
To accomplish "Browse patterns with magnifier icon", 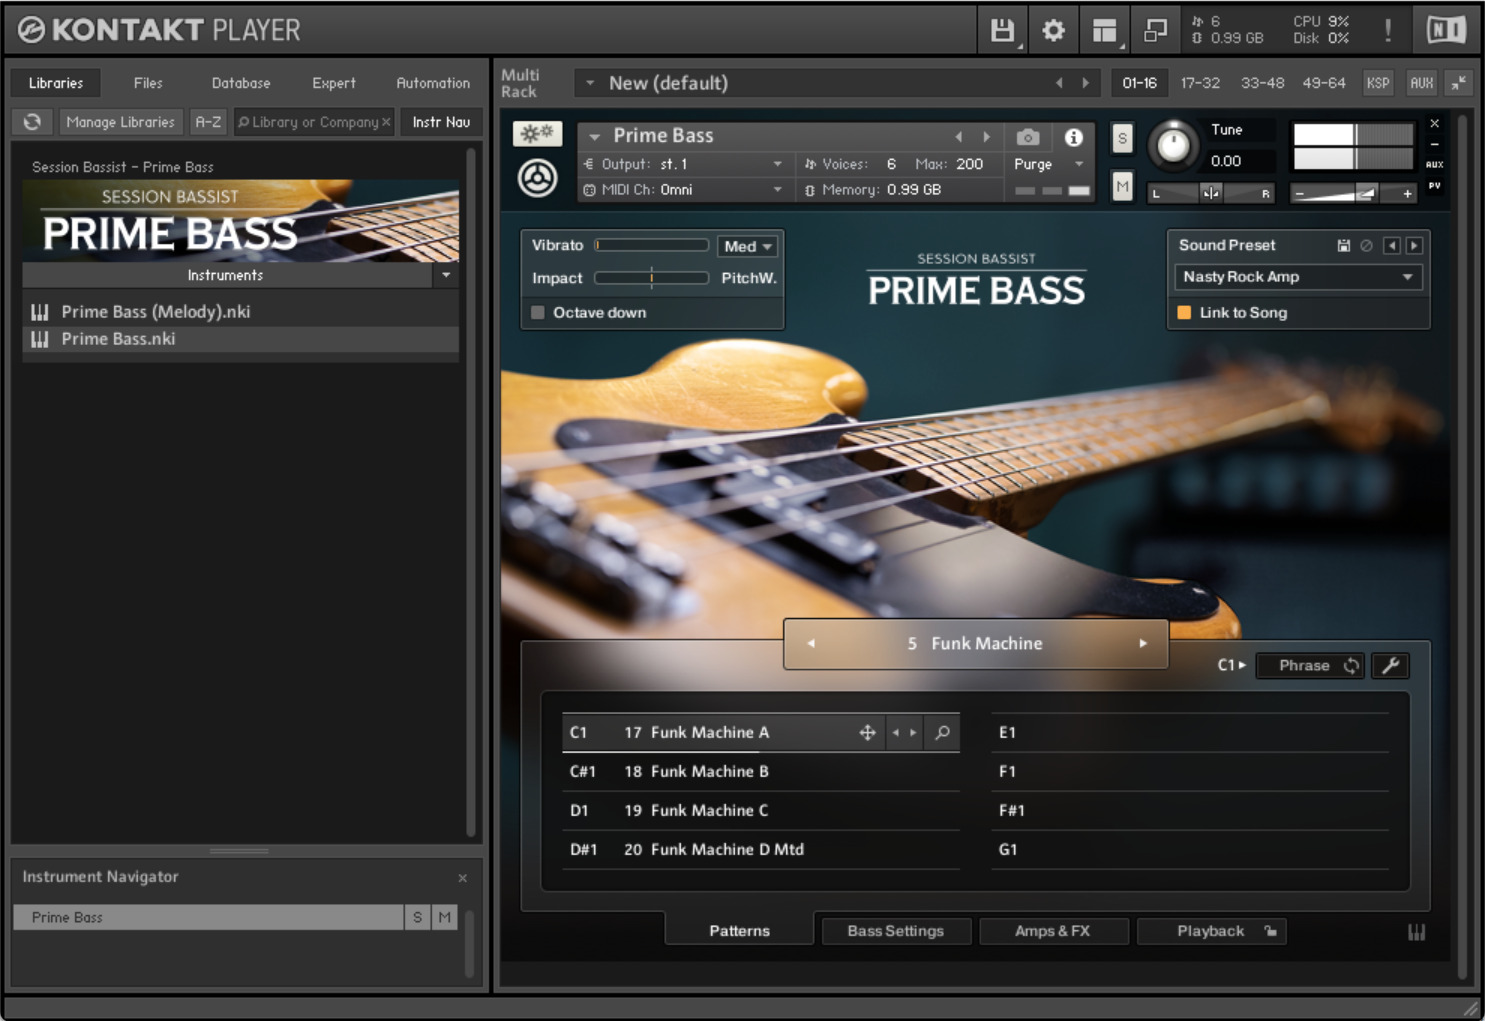I will click(x=942, y=733).
